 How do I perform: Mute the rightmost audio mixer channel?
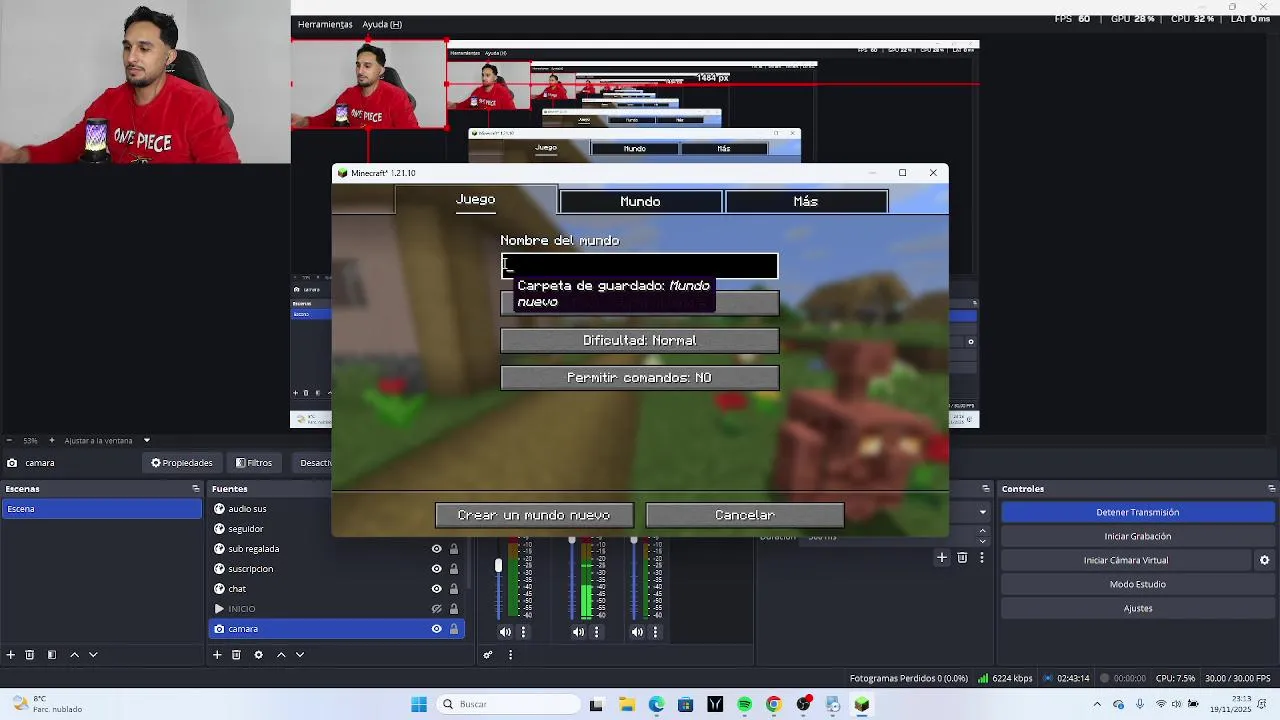637,632
